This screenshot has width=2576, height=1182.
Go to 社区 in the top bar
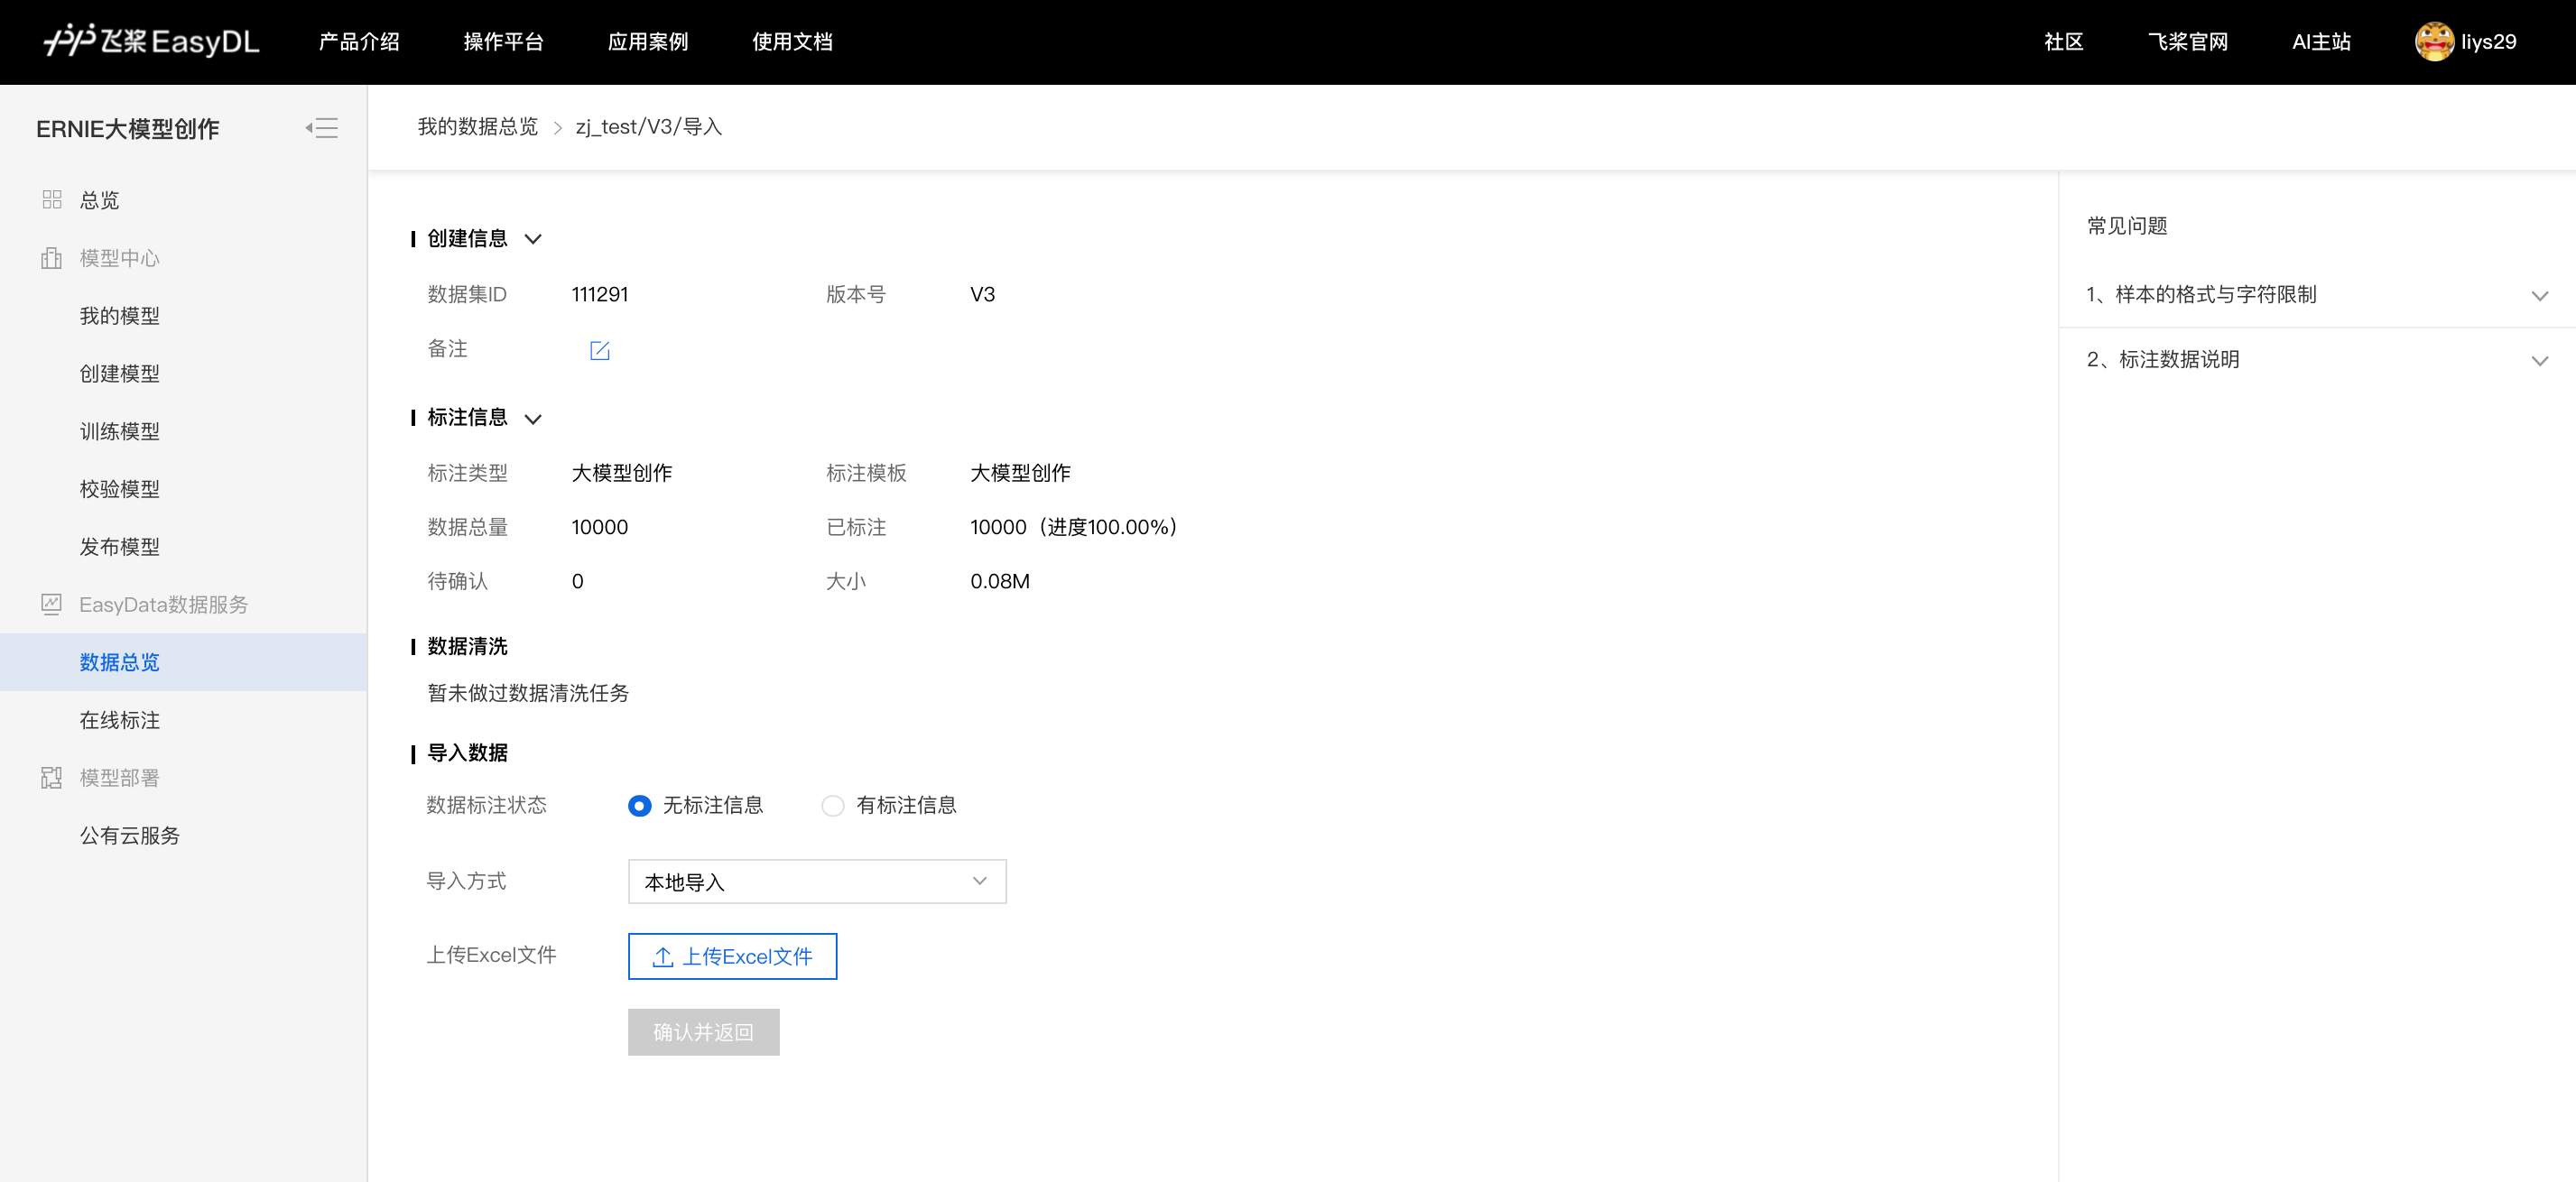coord(2063,42)
